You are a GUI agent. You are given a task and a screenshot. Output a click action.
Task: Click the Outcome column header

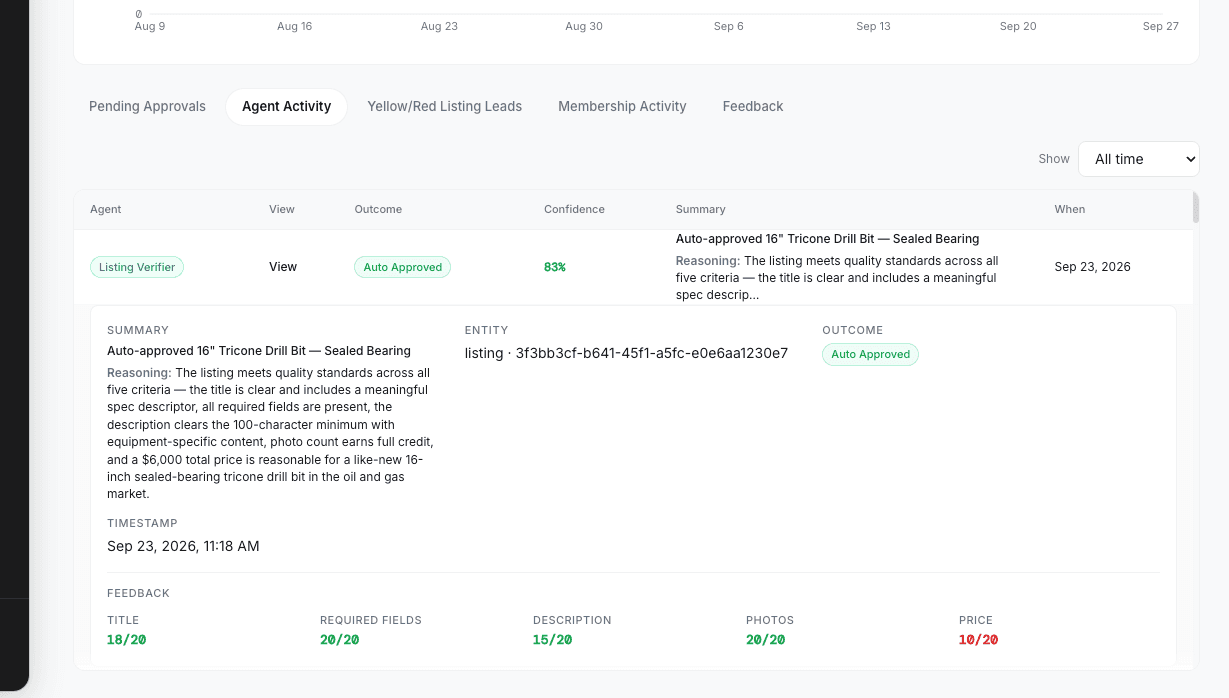click(x=378, y=209)
